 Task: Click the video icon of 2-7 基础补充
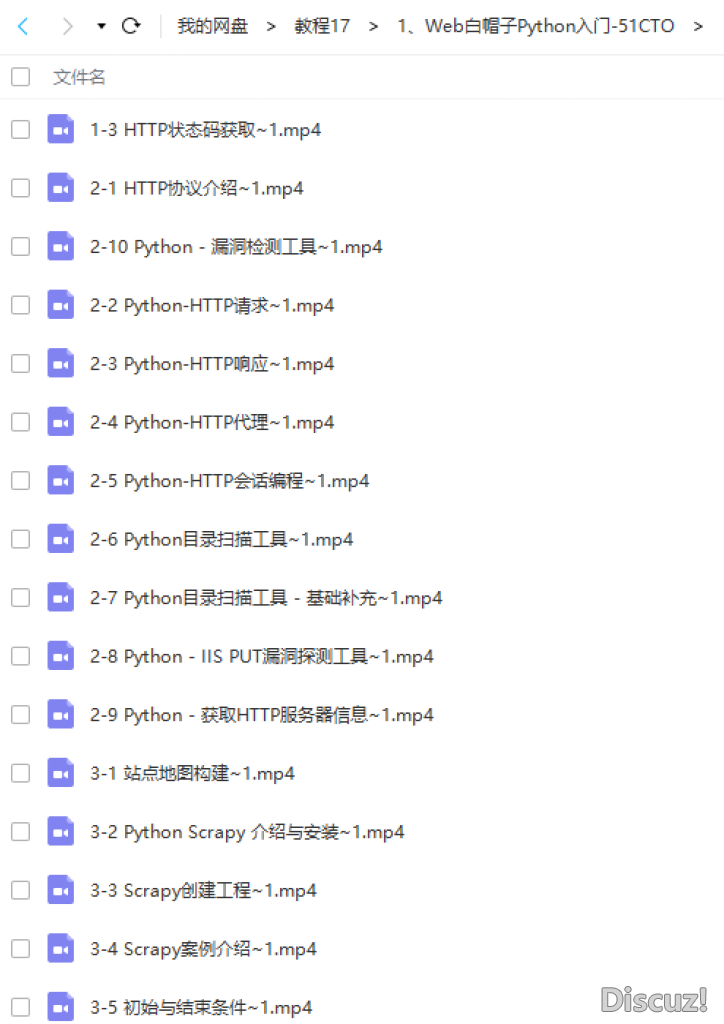click(x=61, y=597)
